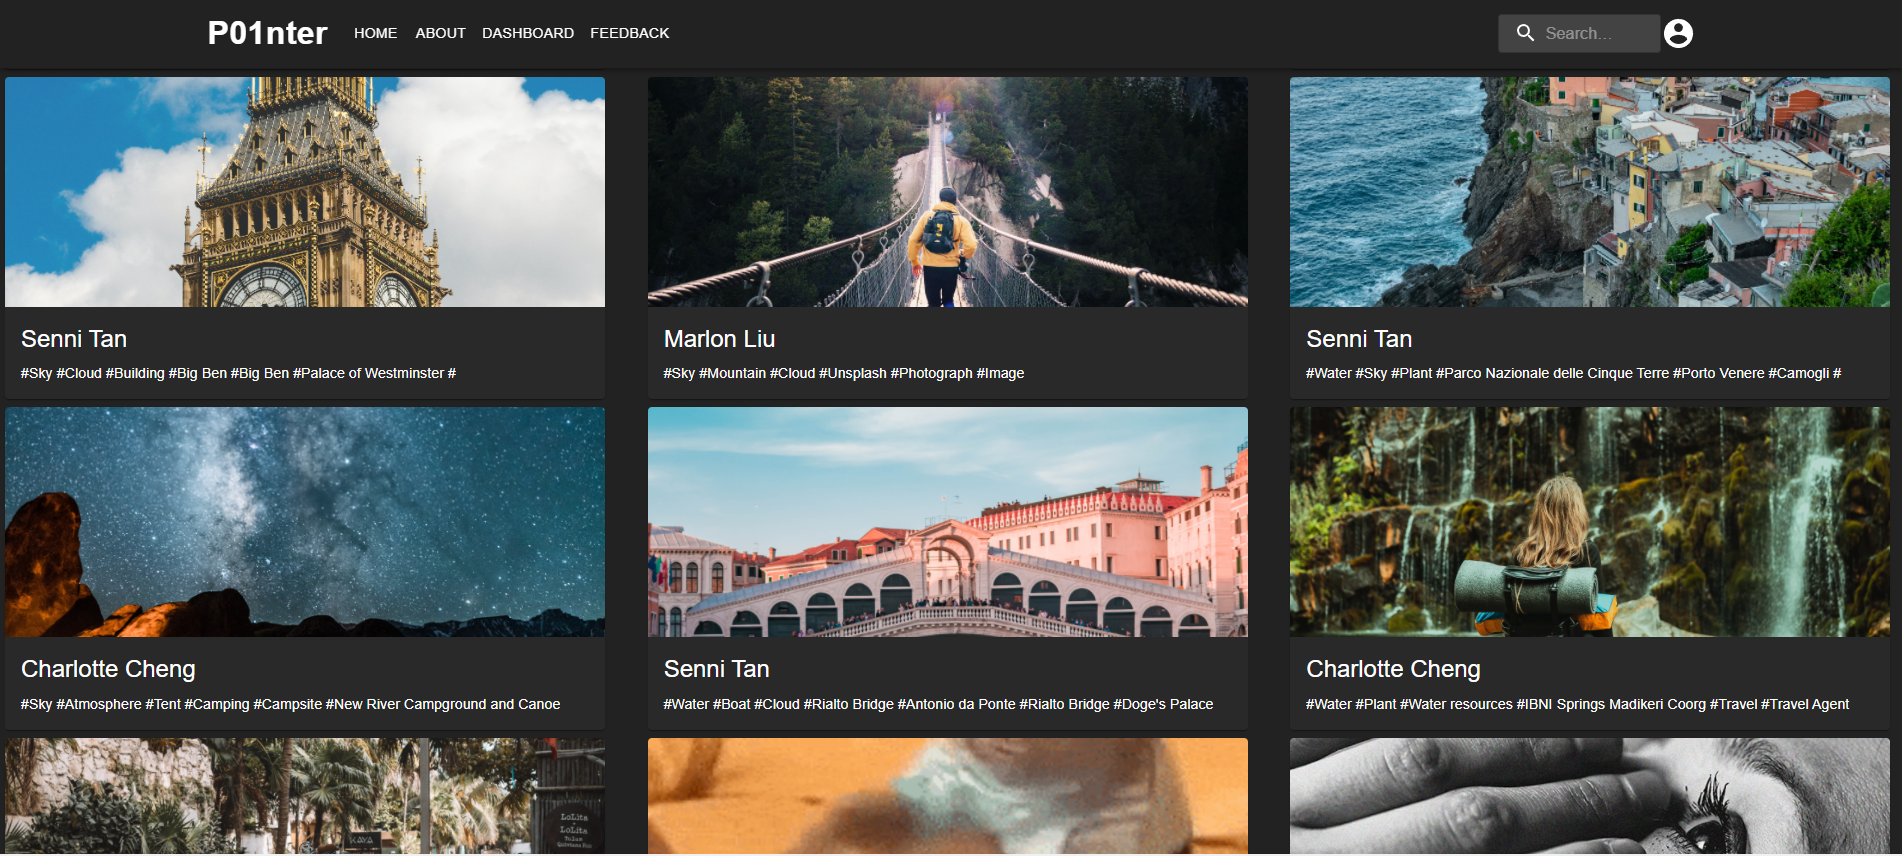
Task: Click Senni Tan on Rialto Bridge card
Action: [x=716, y=669]
